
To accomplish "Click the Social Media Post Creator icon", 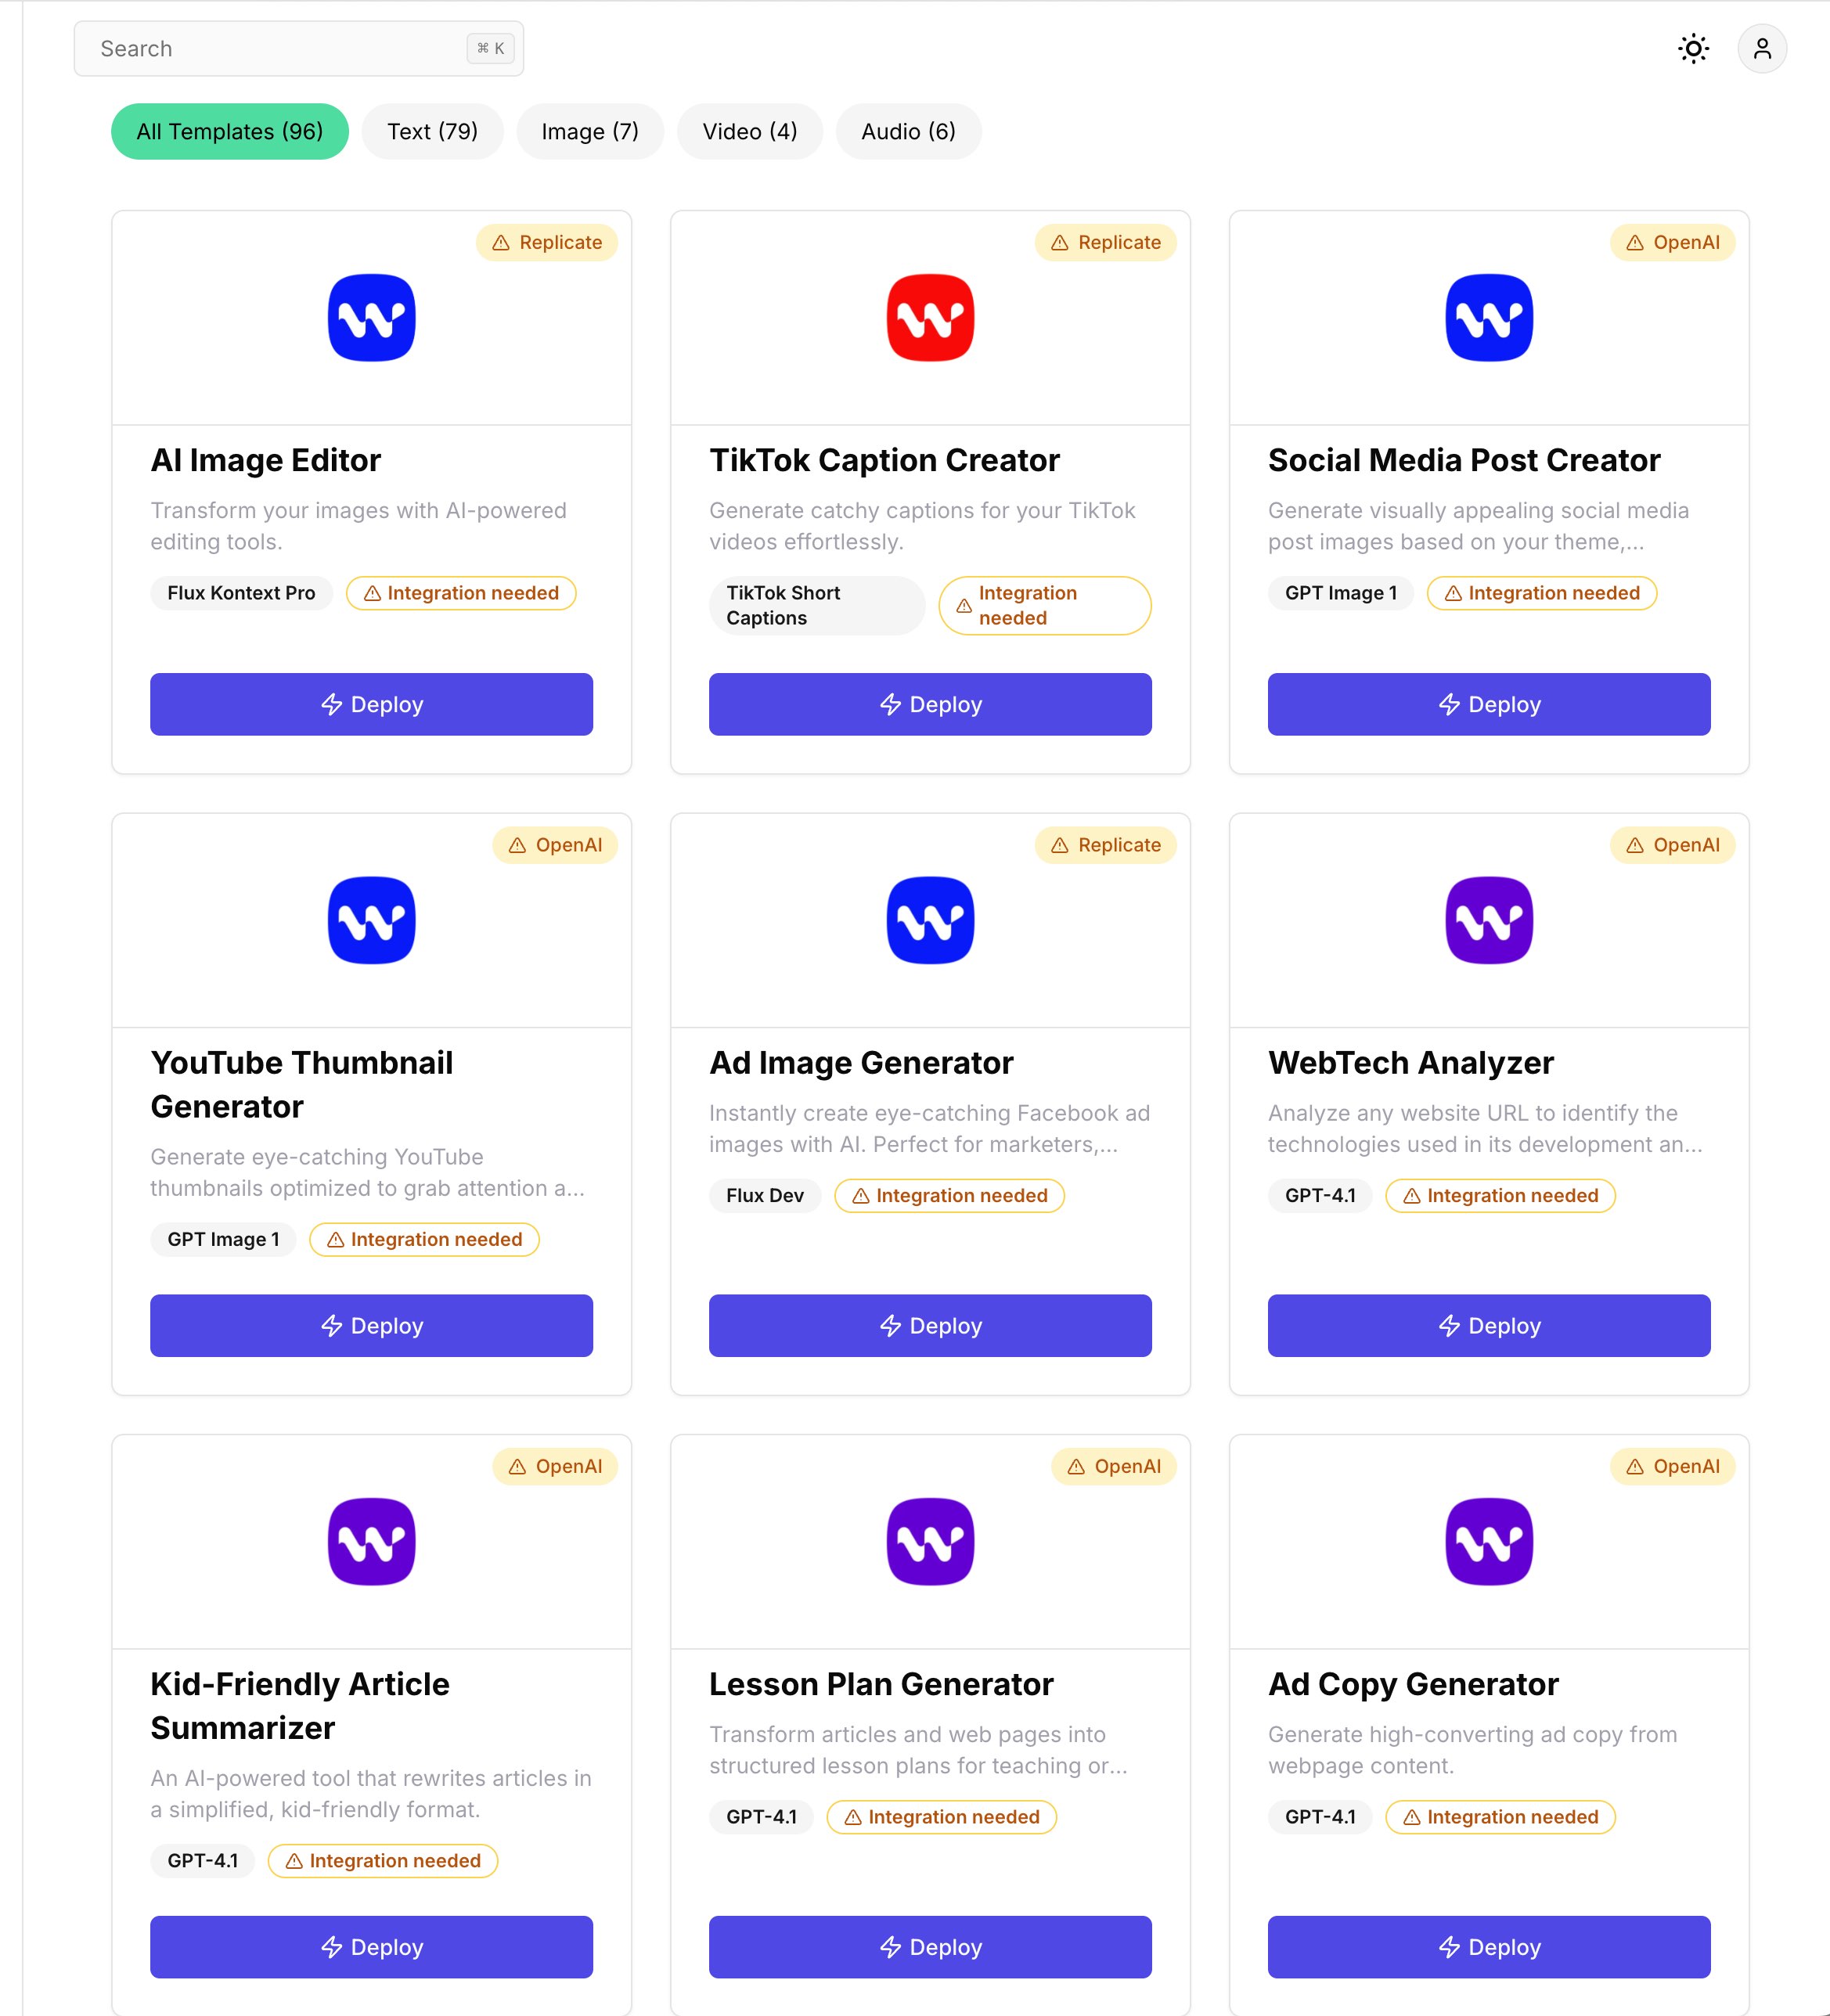I will [1488, 318].
